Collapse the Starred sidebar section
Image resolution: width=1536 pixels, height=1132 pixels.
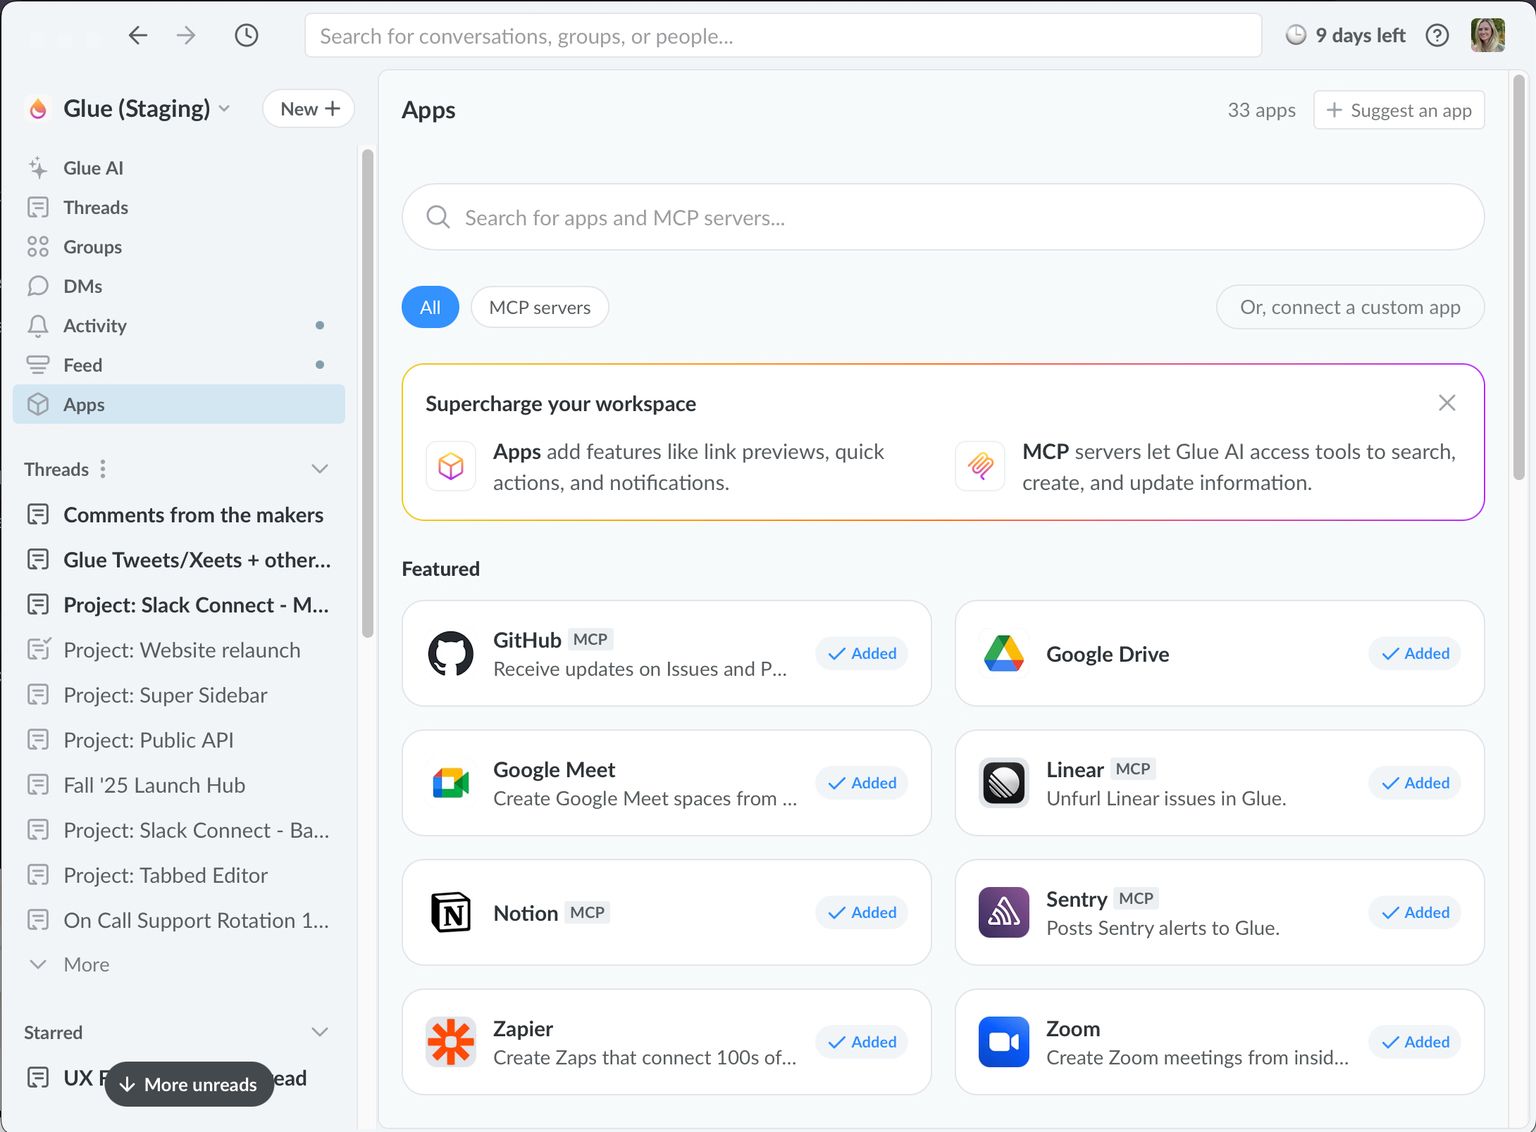click(x=320, y=1032)
